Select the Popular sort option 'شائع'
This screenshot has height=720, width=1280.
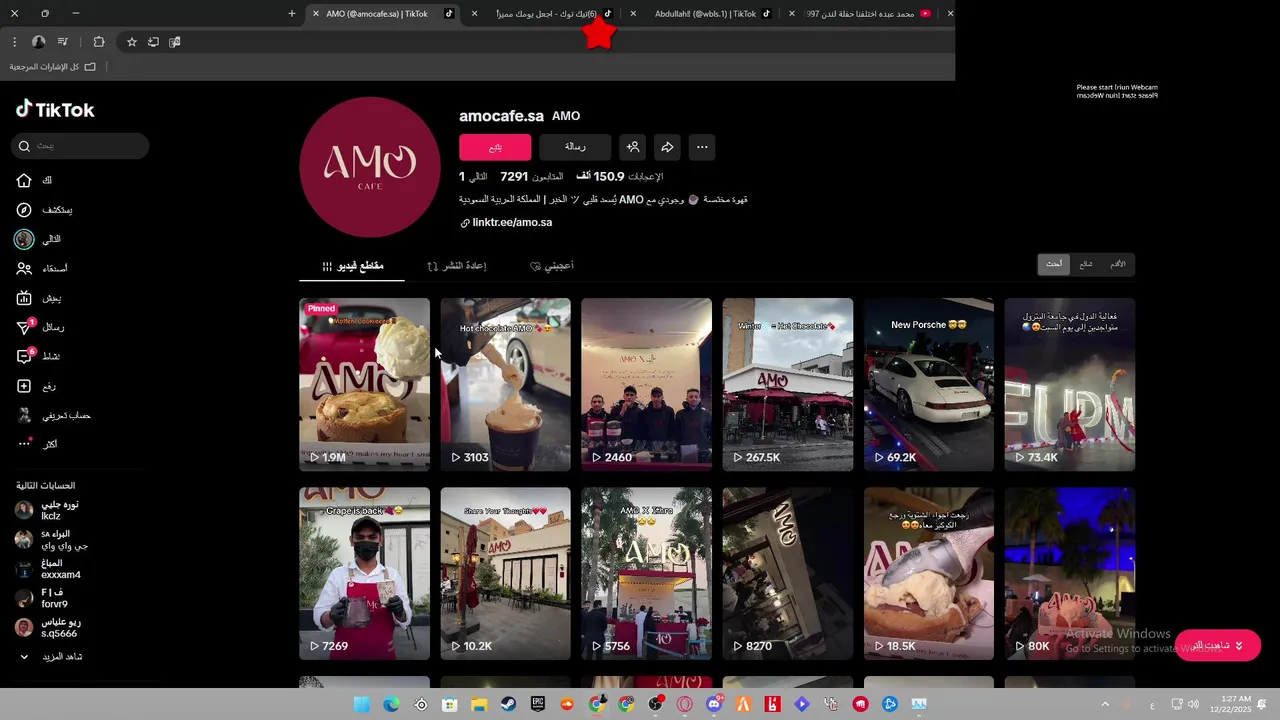point(1086,264)
